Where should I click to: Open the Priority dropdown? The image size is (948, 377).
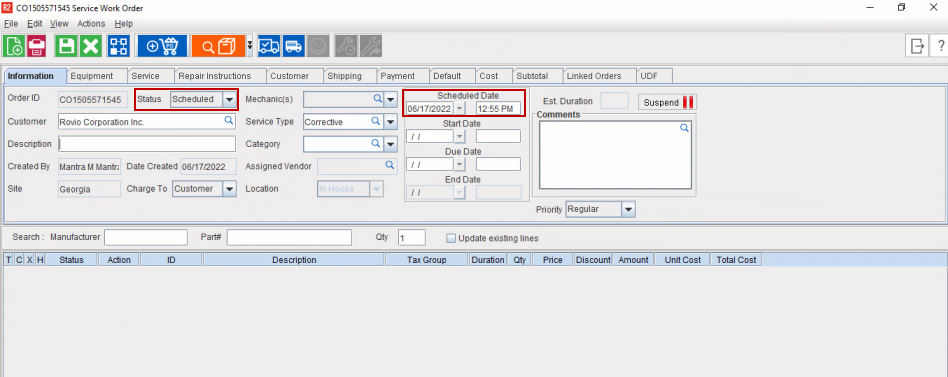[x=629, y=210]
